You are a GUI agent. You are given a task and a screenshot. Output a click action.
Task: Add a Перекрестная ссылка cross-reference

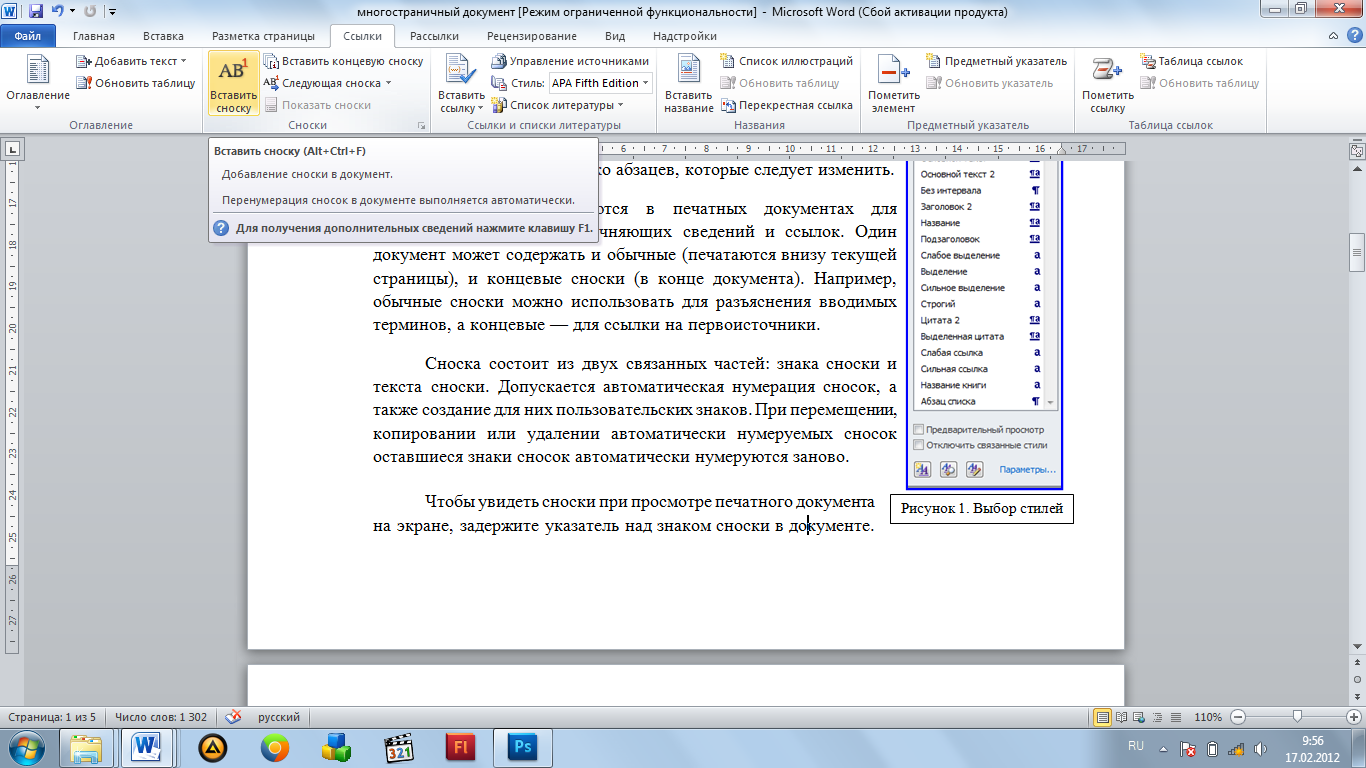coord(786,105)
